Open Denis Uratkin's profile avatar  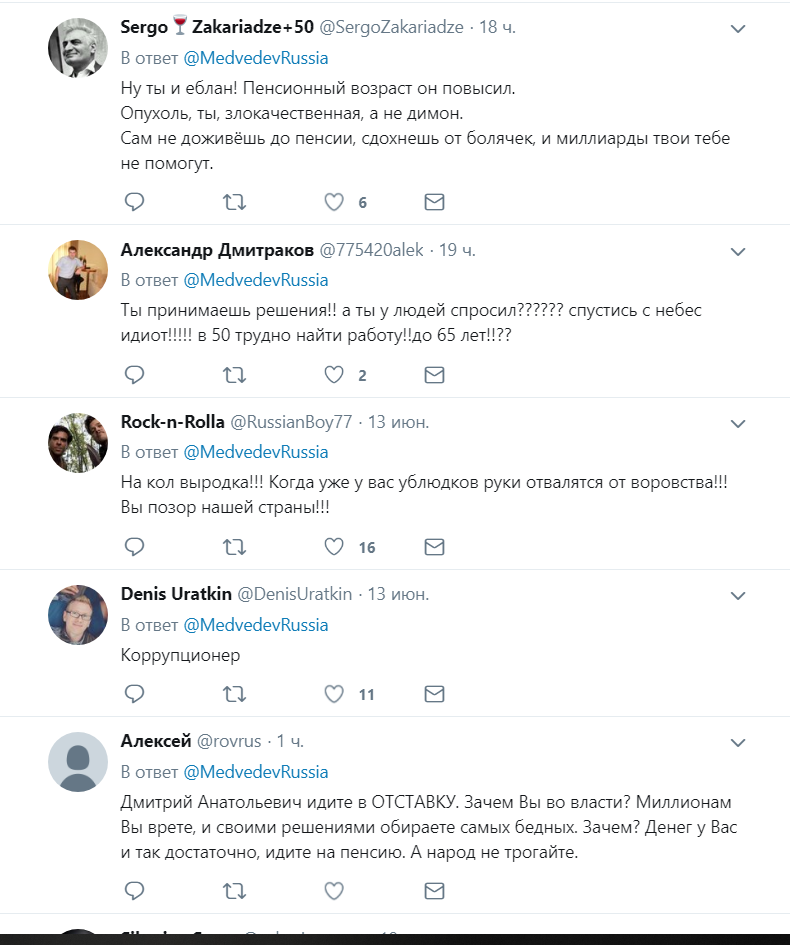pyautogui.click(x=78, y=614)
